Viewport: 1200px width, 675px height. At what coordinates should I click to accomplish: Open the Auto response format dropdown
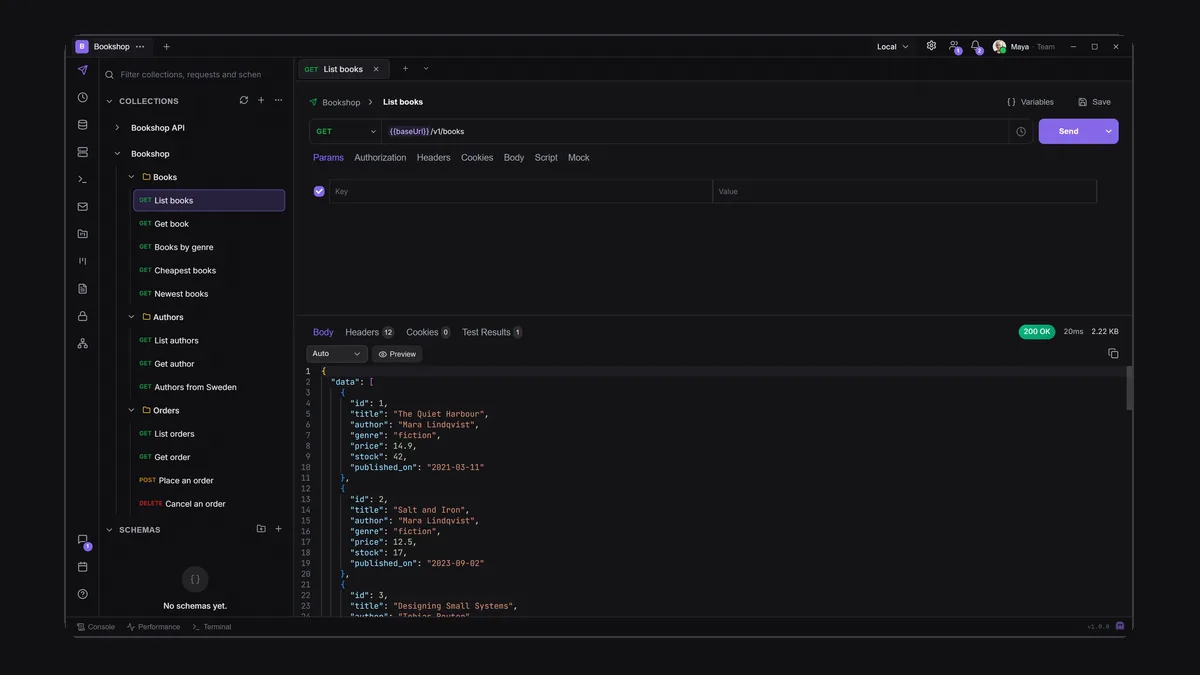[x=337, y=354]
